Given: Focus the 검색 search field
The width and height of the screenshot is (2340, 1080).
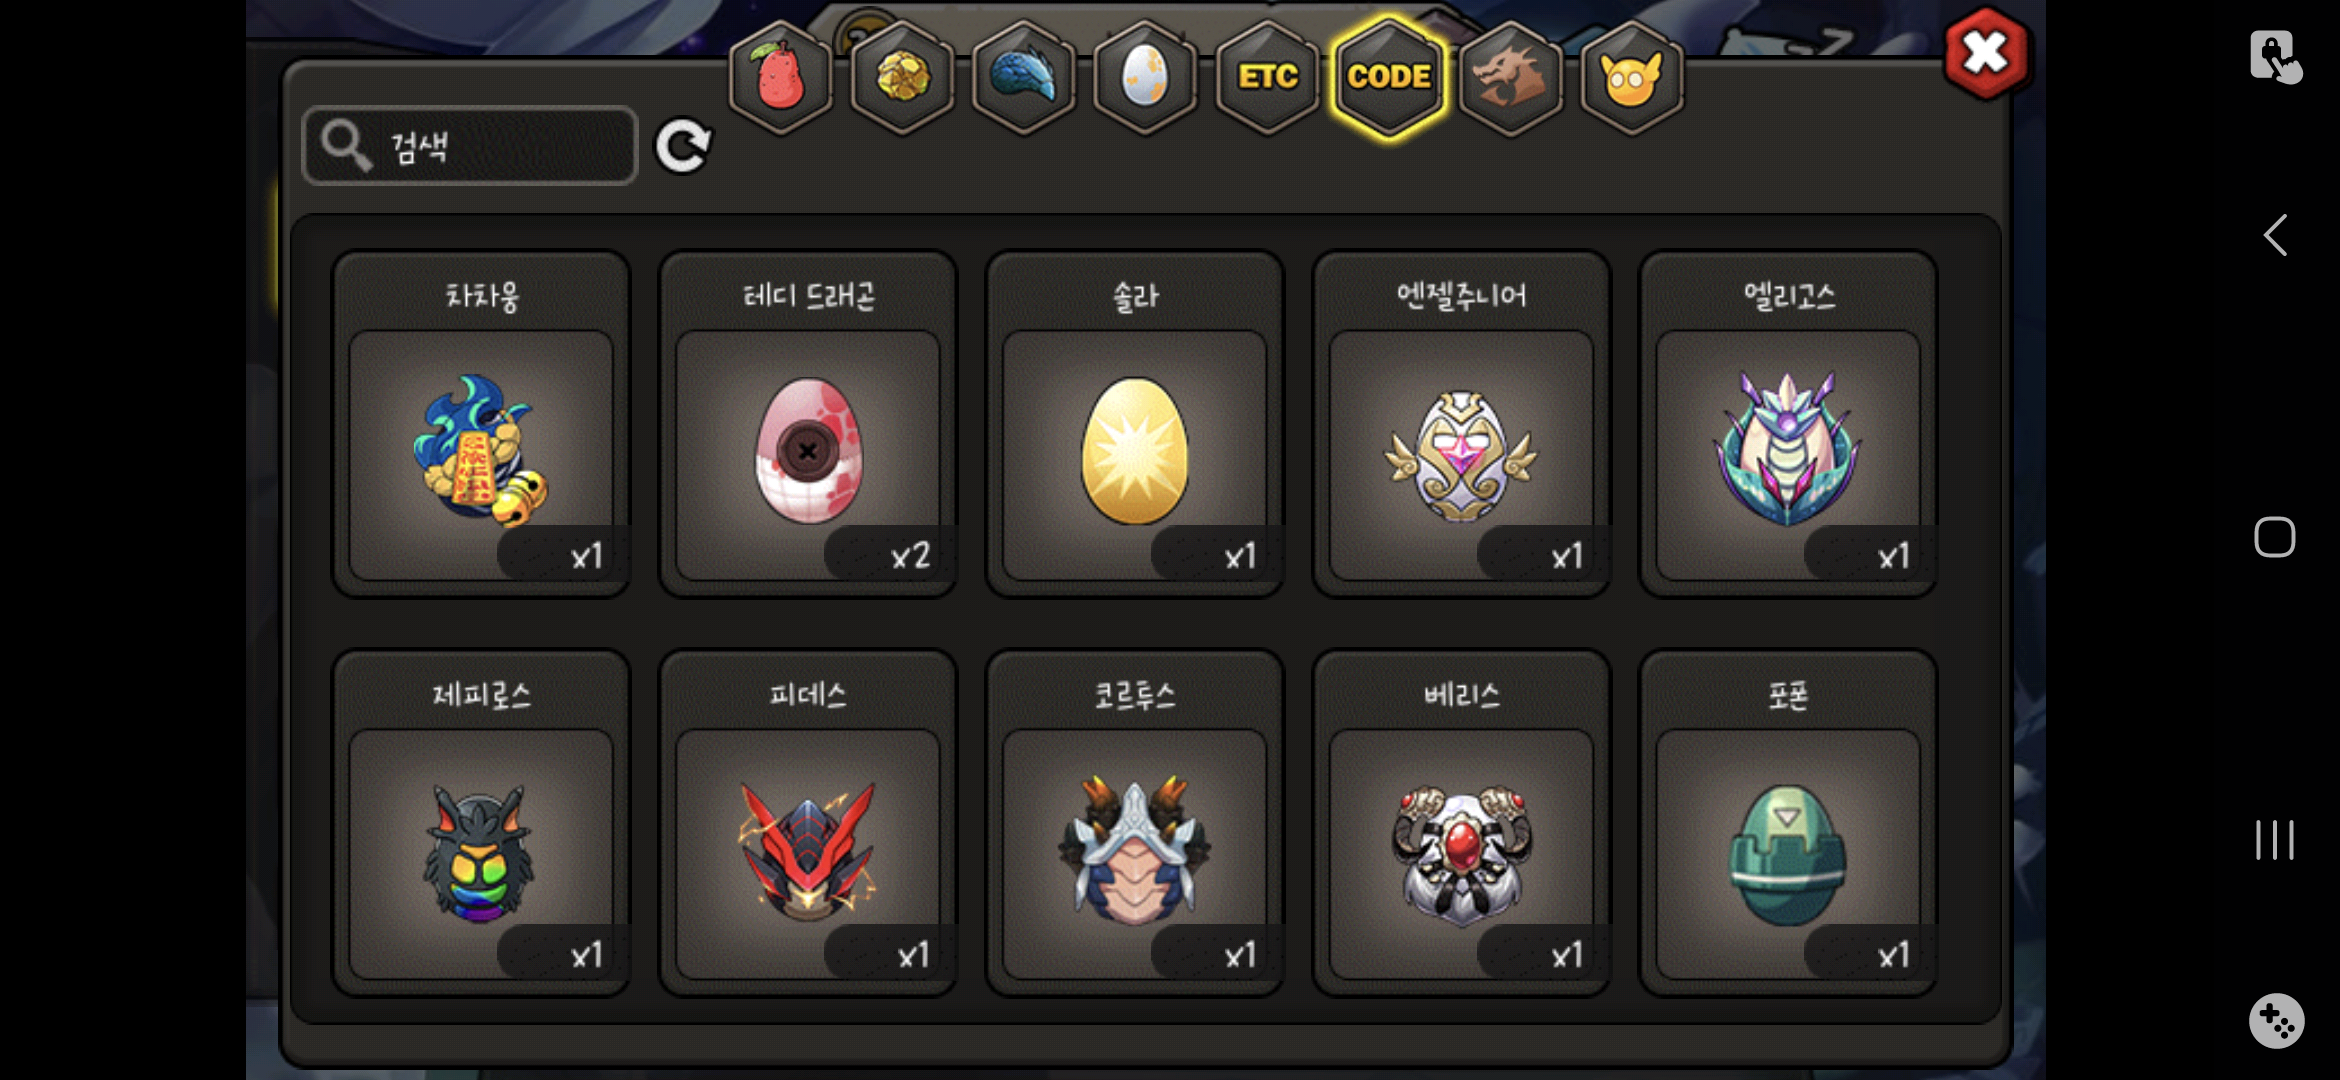Looking at the screenshot, I should pyautogui.click(x=470, y=146).
